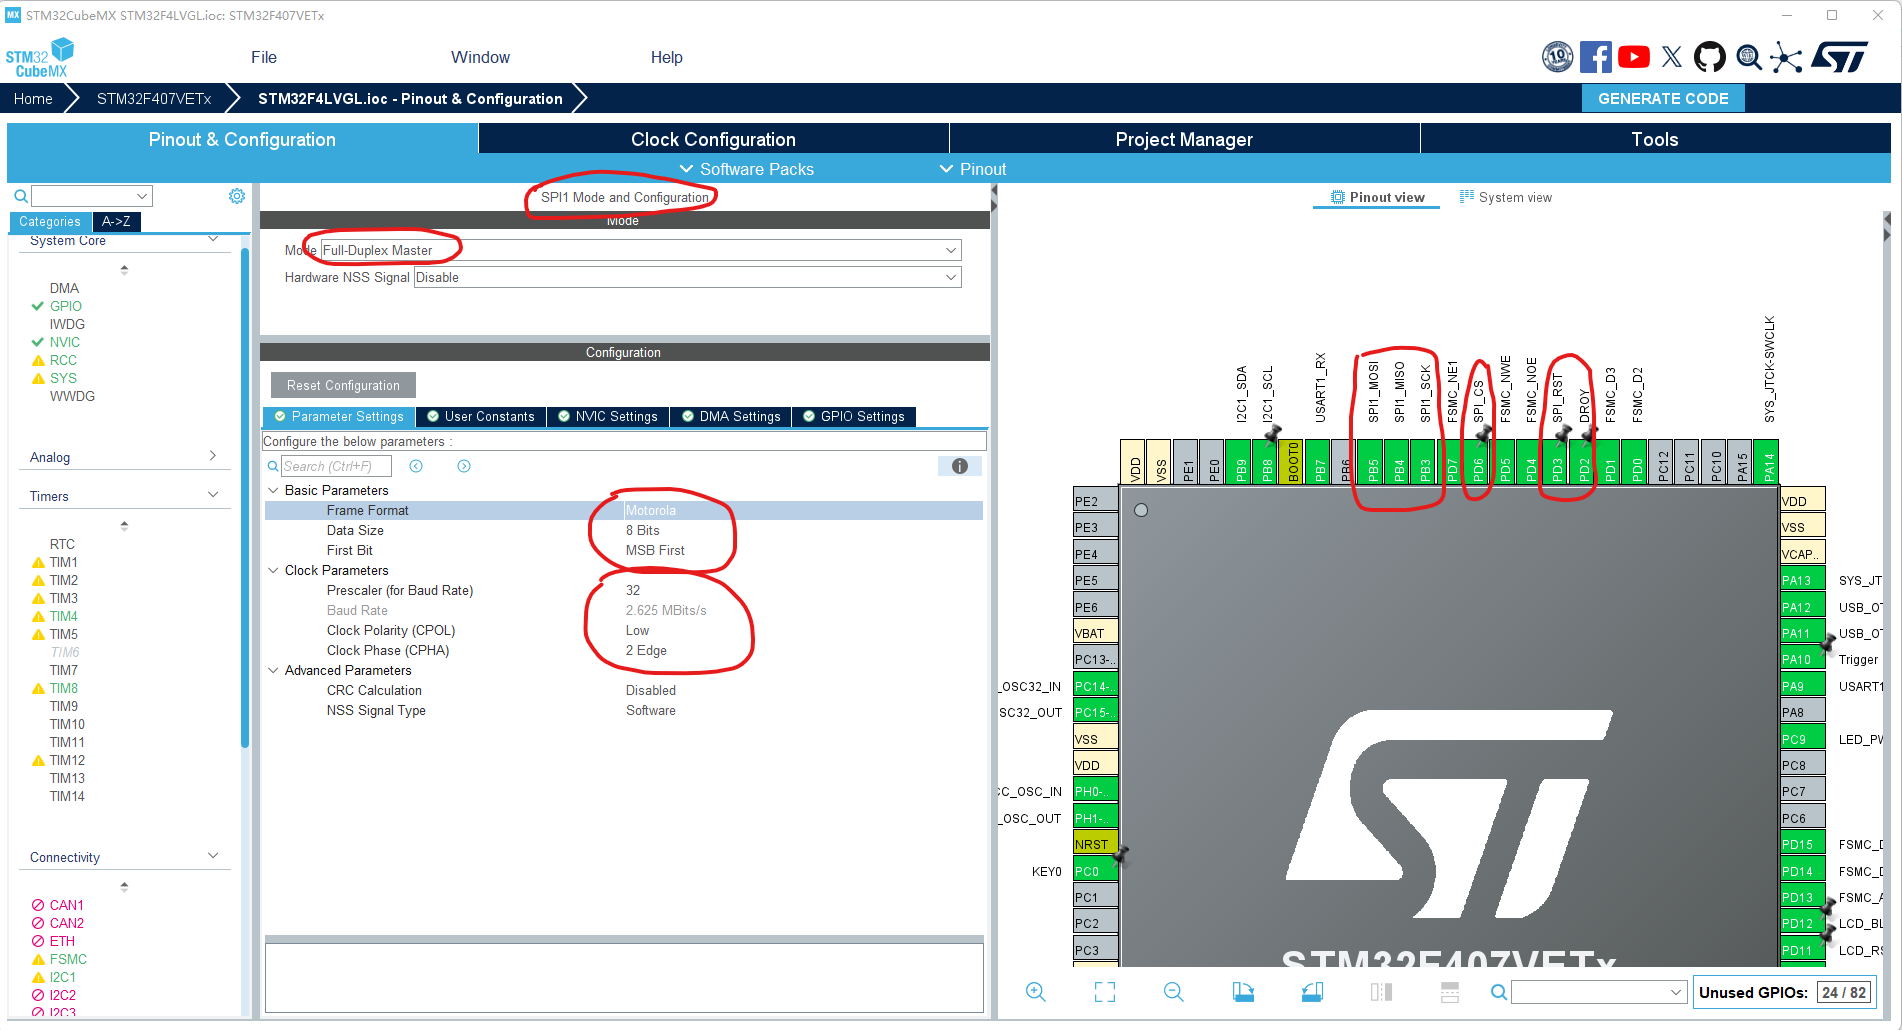Click the Reset Configuration button
The height and width of the screenshot is (1030, 1902).
[342, 385]
